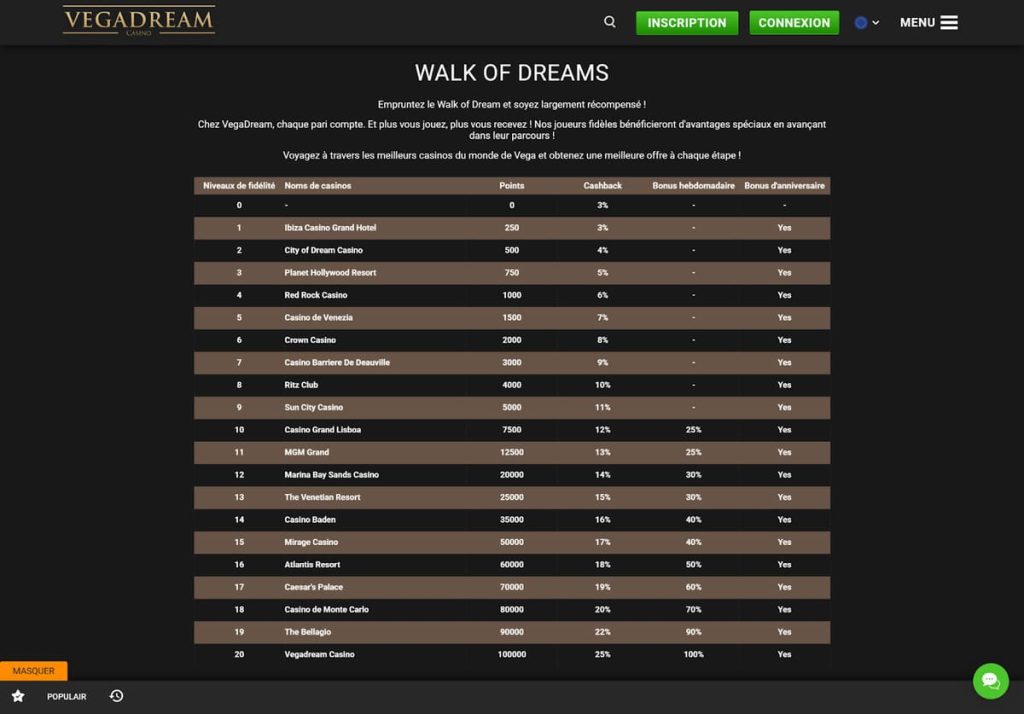Click the 'Caesar's Palace' cell
This screenshot has width=1024, height=714.
313,587
